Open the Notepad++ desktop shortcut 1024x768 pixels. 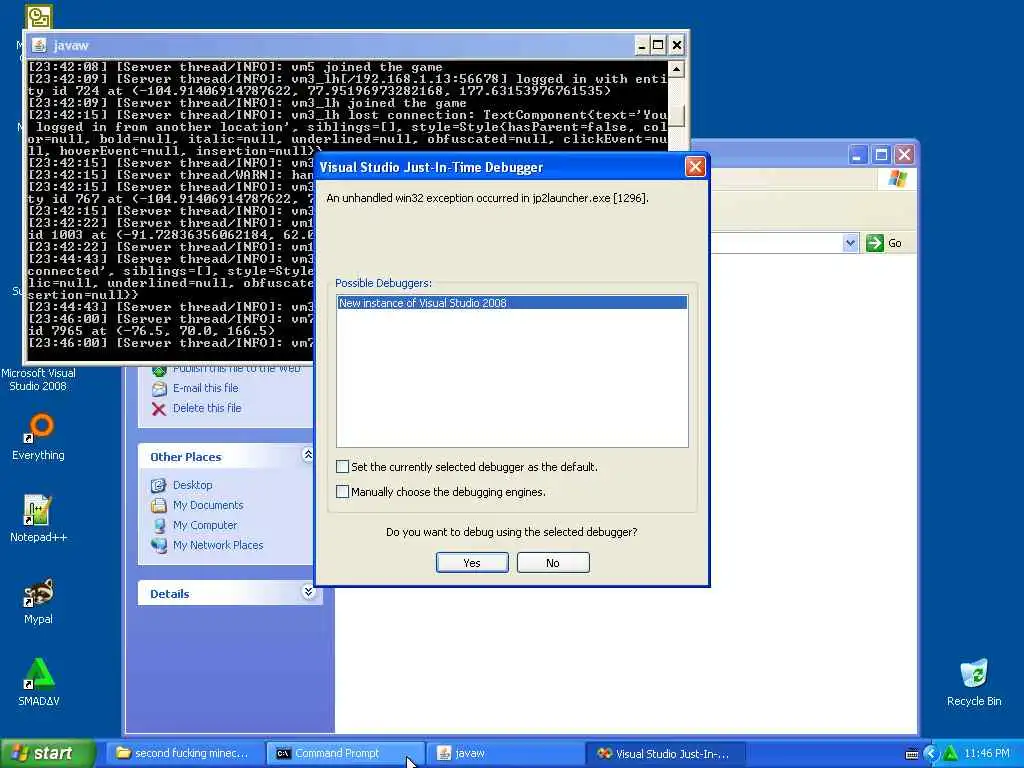(38, 519)
